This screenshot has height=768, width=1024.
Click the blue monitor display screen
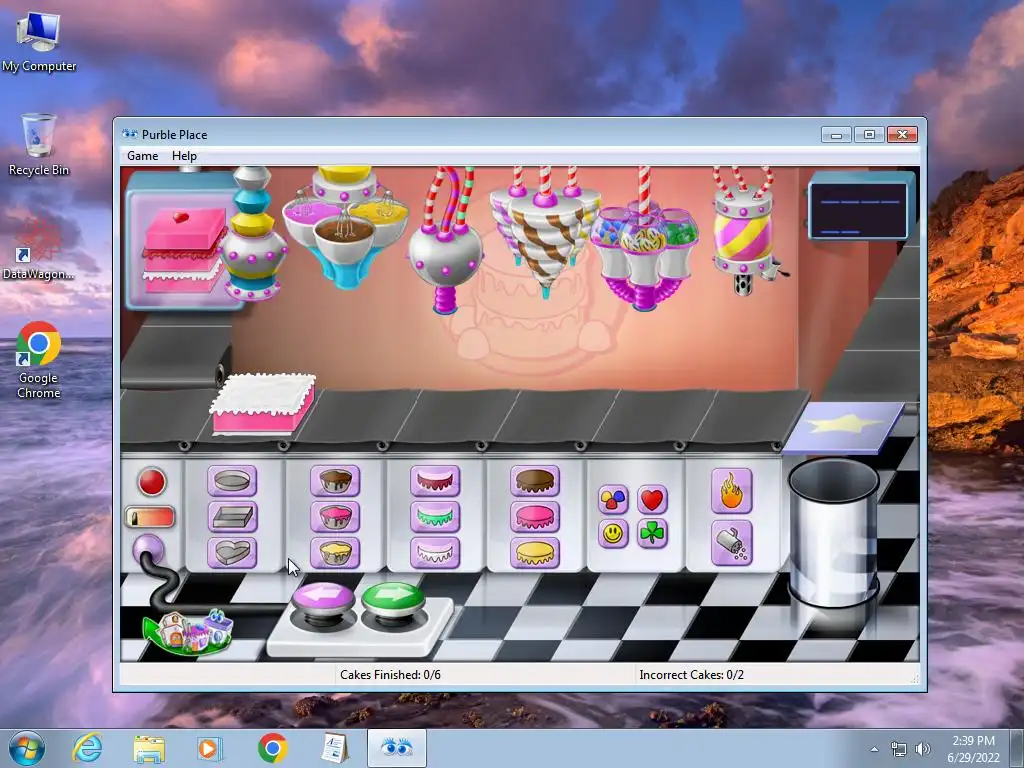click(x=861, y=208)
